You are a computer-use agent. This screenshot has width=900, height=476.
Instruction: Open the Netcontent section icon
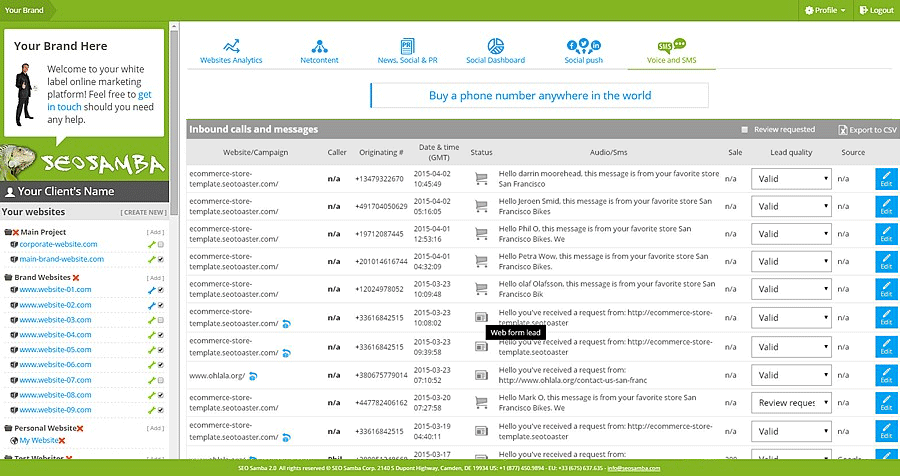point(320,46)
